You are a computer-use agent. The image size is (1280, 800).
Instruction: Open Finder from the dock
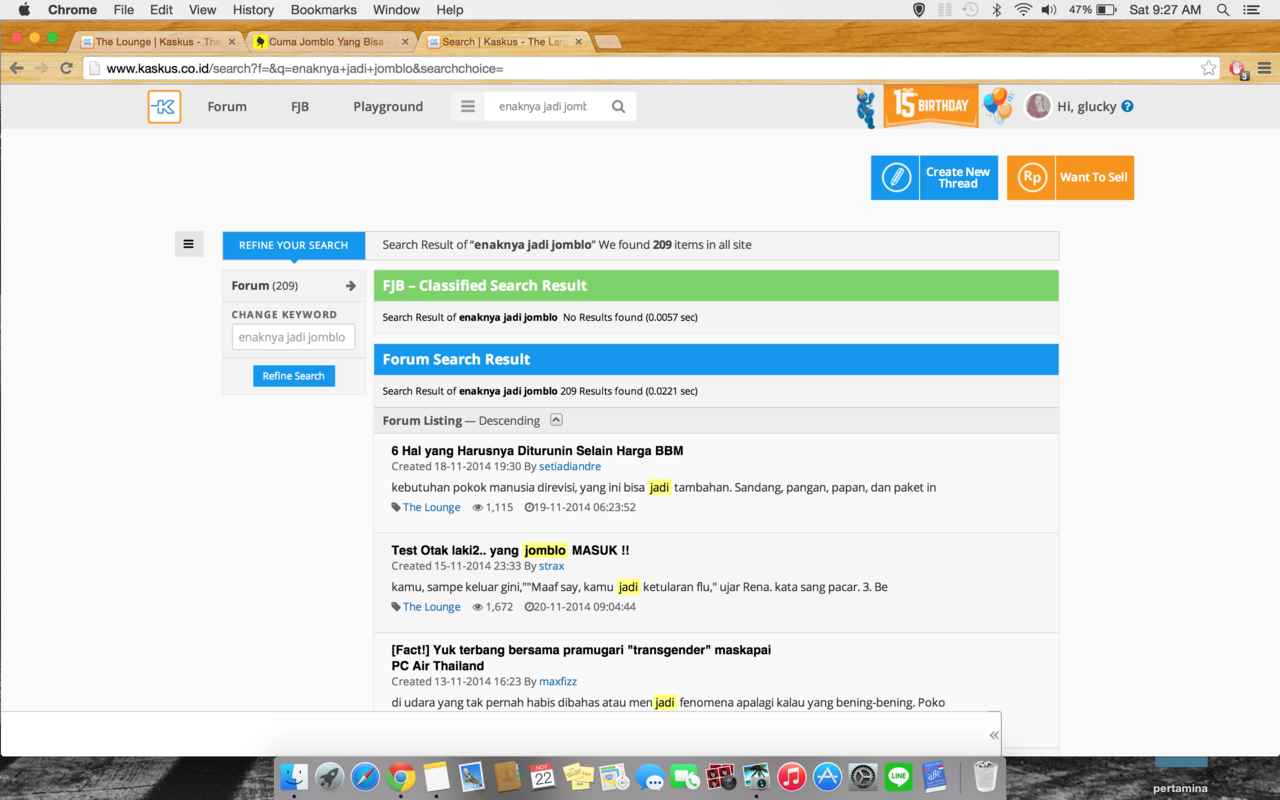point(294,776)
